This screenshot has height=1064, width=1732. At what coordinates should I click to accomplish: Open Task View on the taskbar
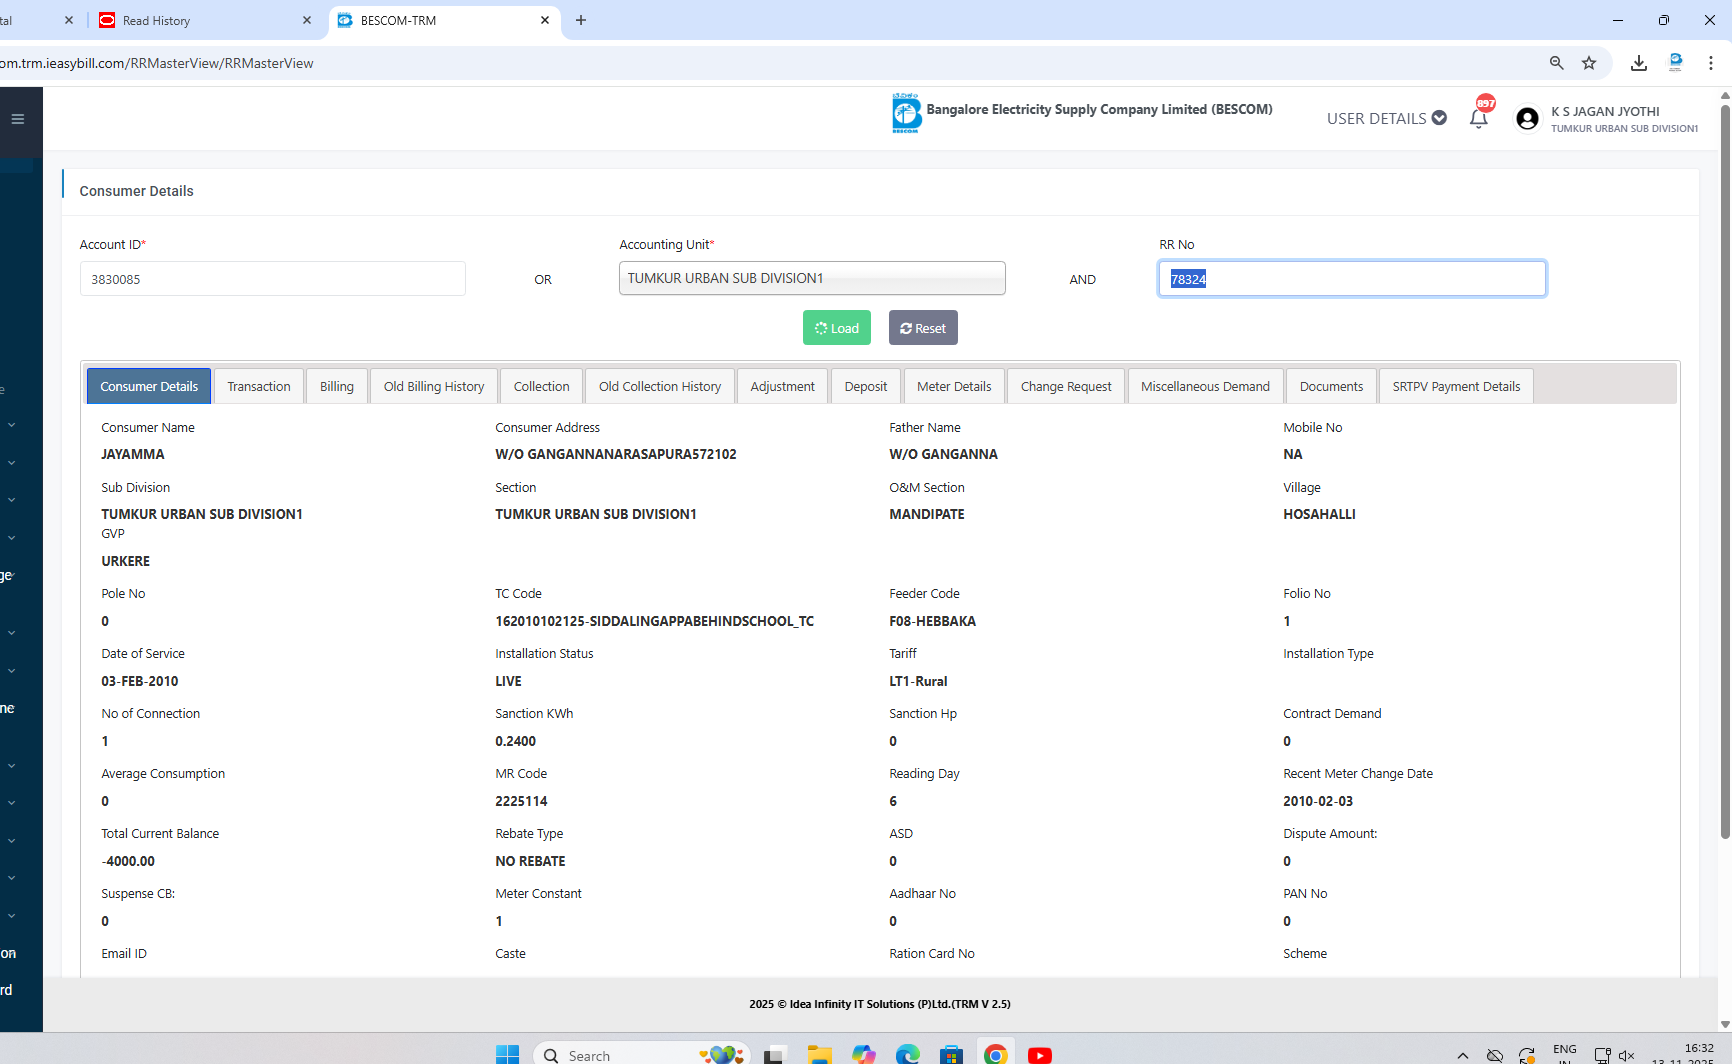(x=774, y=1055)
